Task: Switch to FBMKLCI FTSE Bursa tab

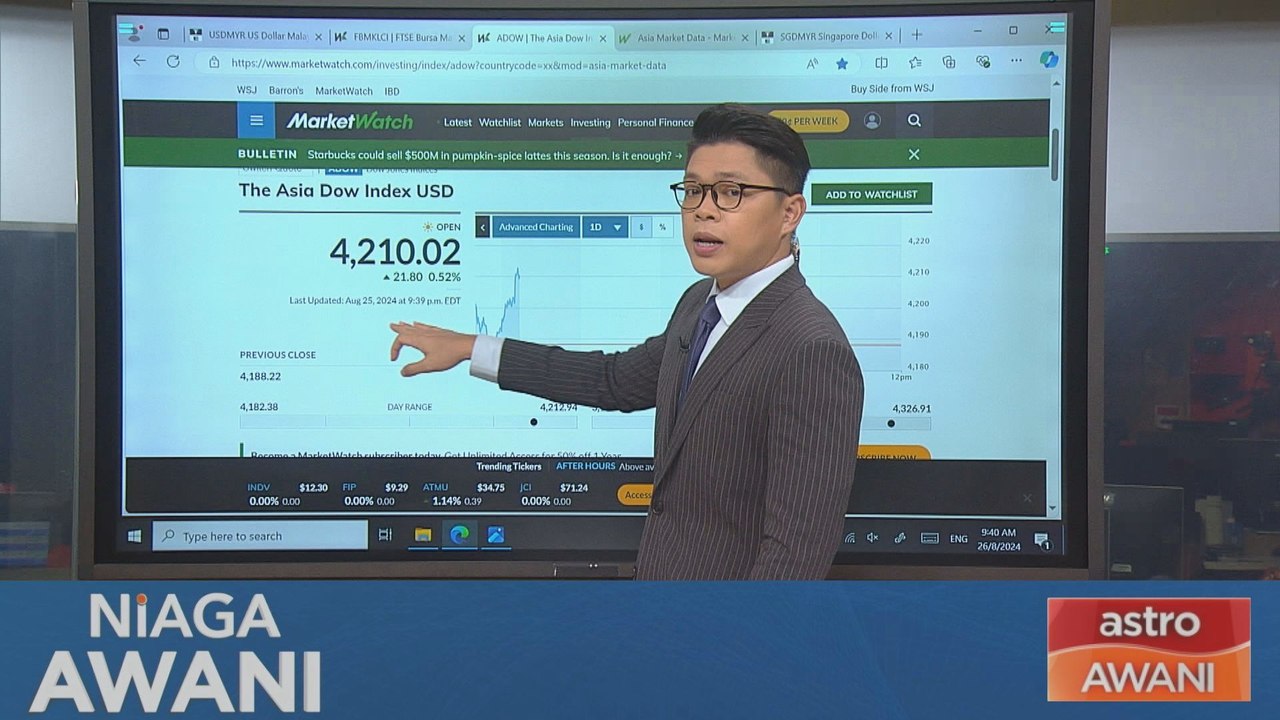Action: click(402, 37)
